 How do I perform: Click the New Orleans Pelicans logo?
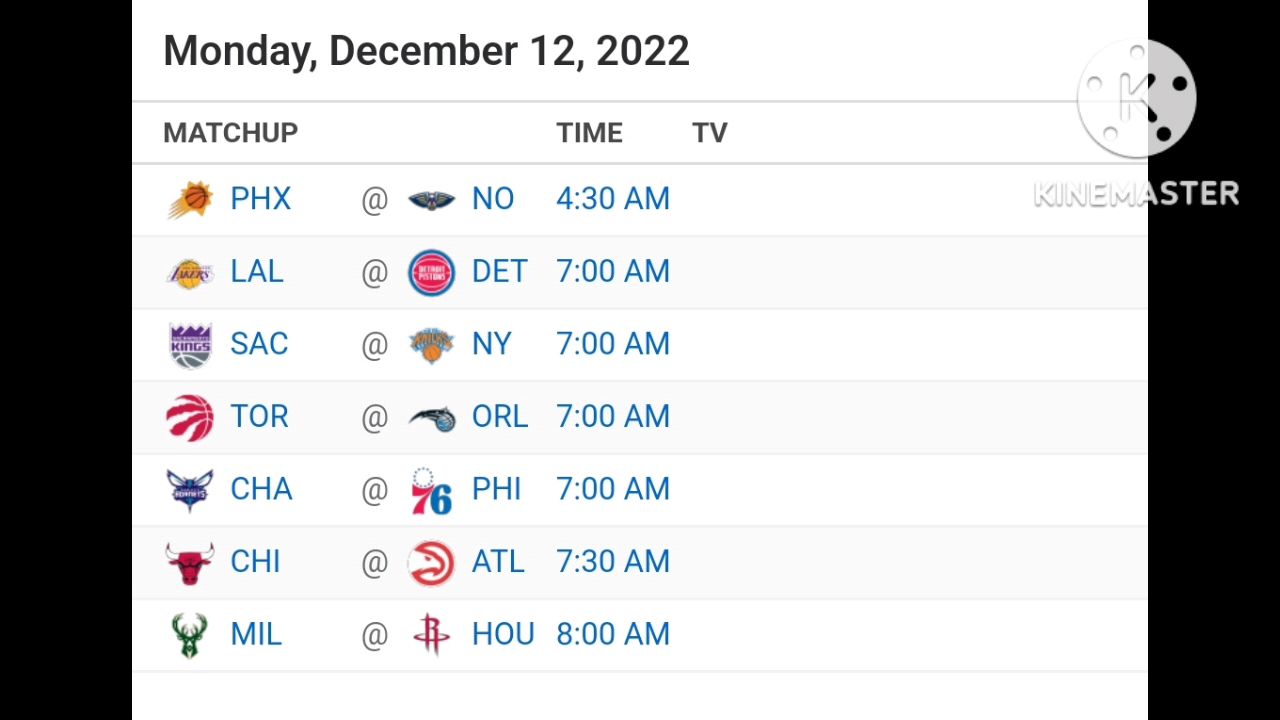pyautogui.click(x=432, y=200)
